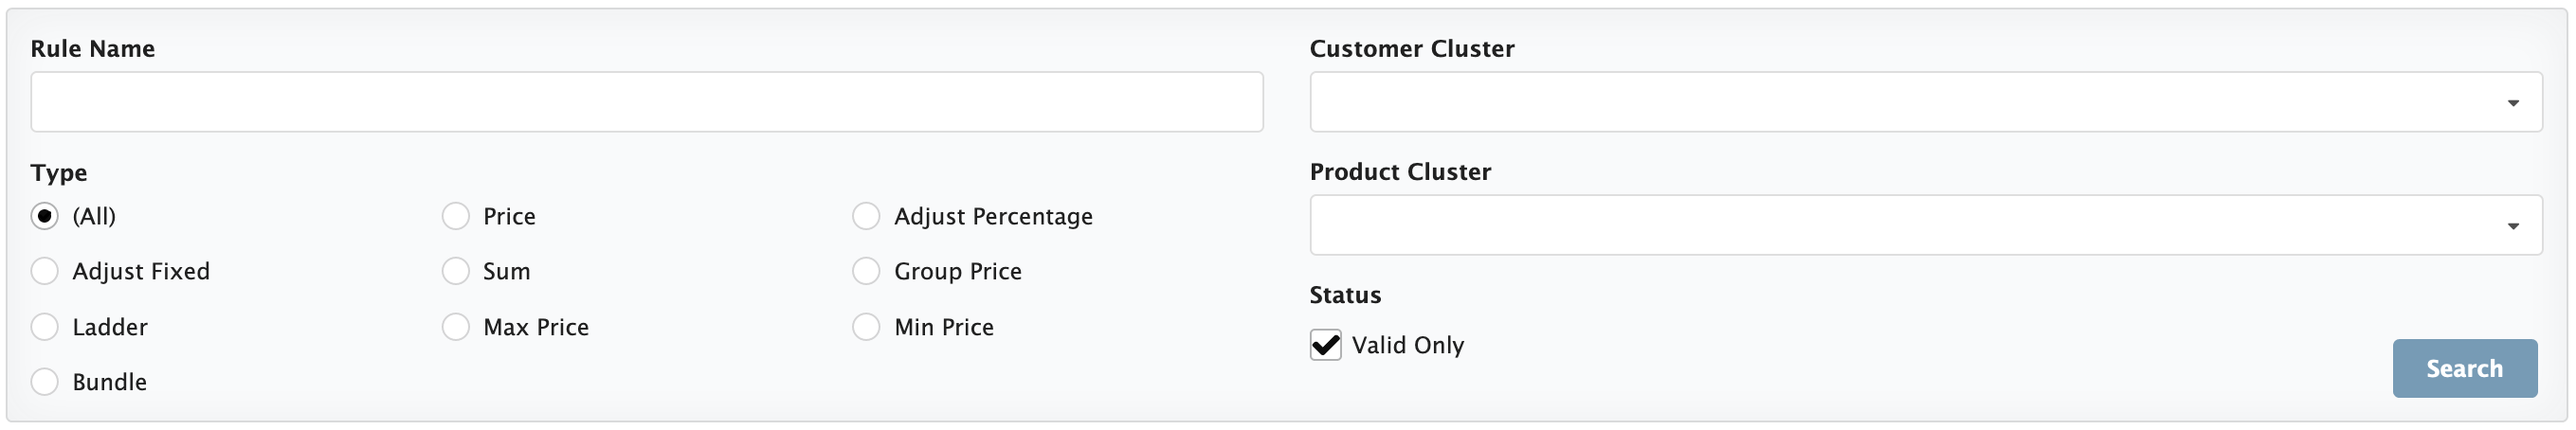
Task: Select the Price type option
Action: [x=456, y=216]
